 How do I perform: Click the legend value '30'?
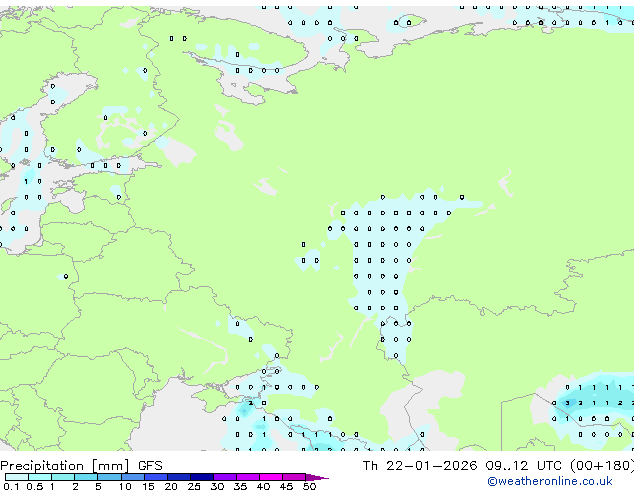[x=217, y=486]
